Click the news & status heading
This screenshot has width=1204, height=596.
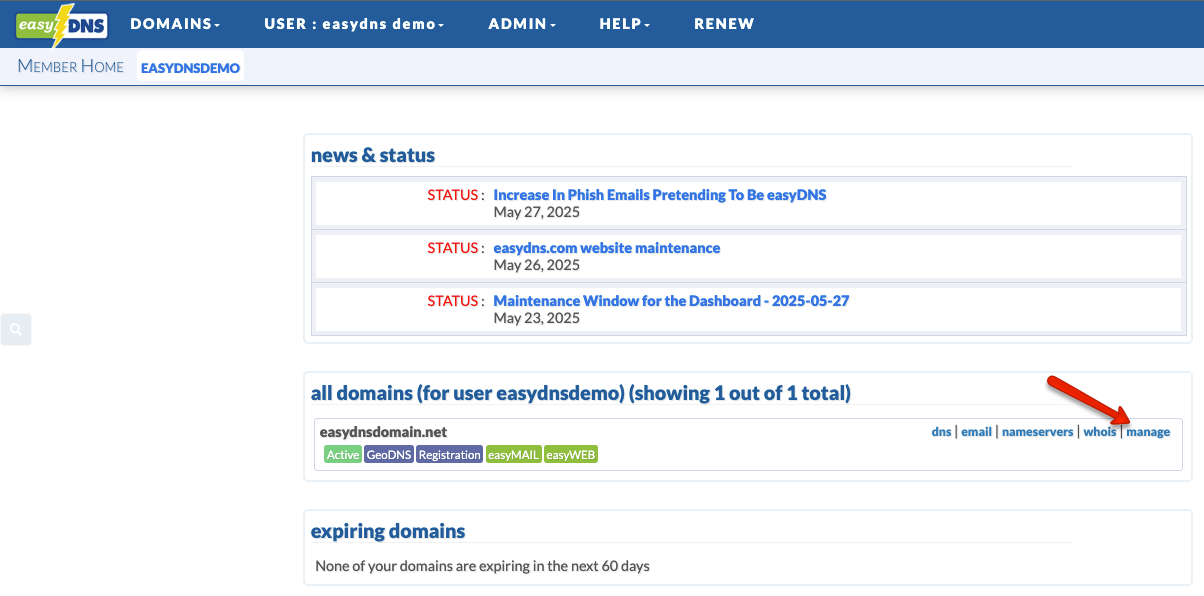click(x=373, y=155)
